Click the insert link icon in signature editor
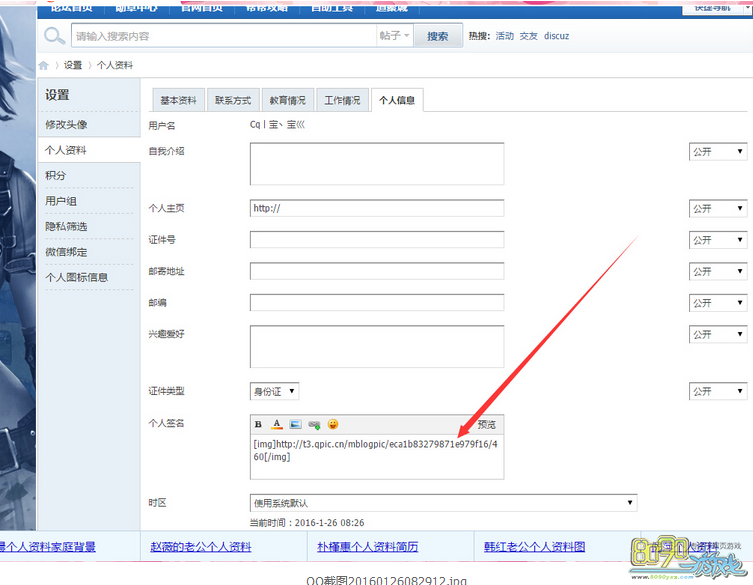The image size is (753, 585). [x=314, y=425]
